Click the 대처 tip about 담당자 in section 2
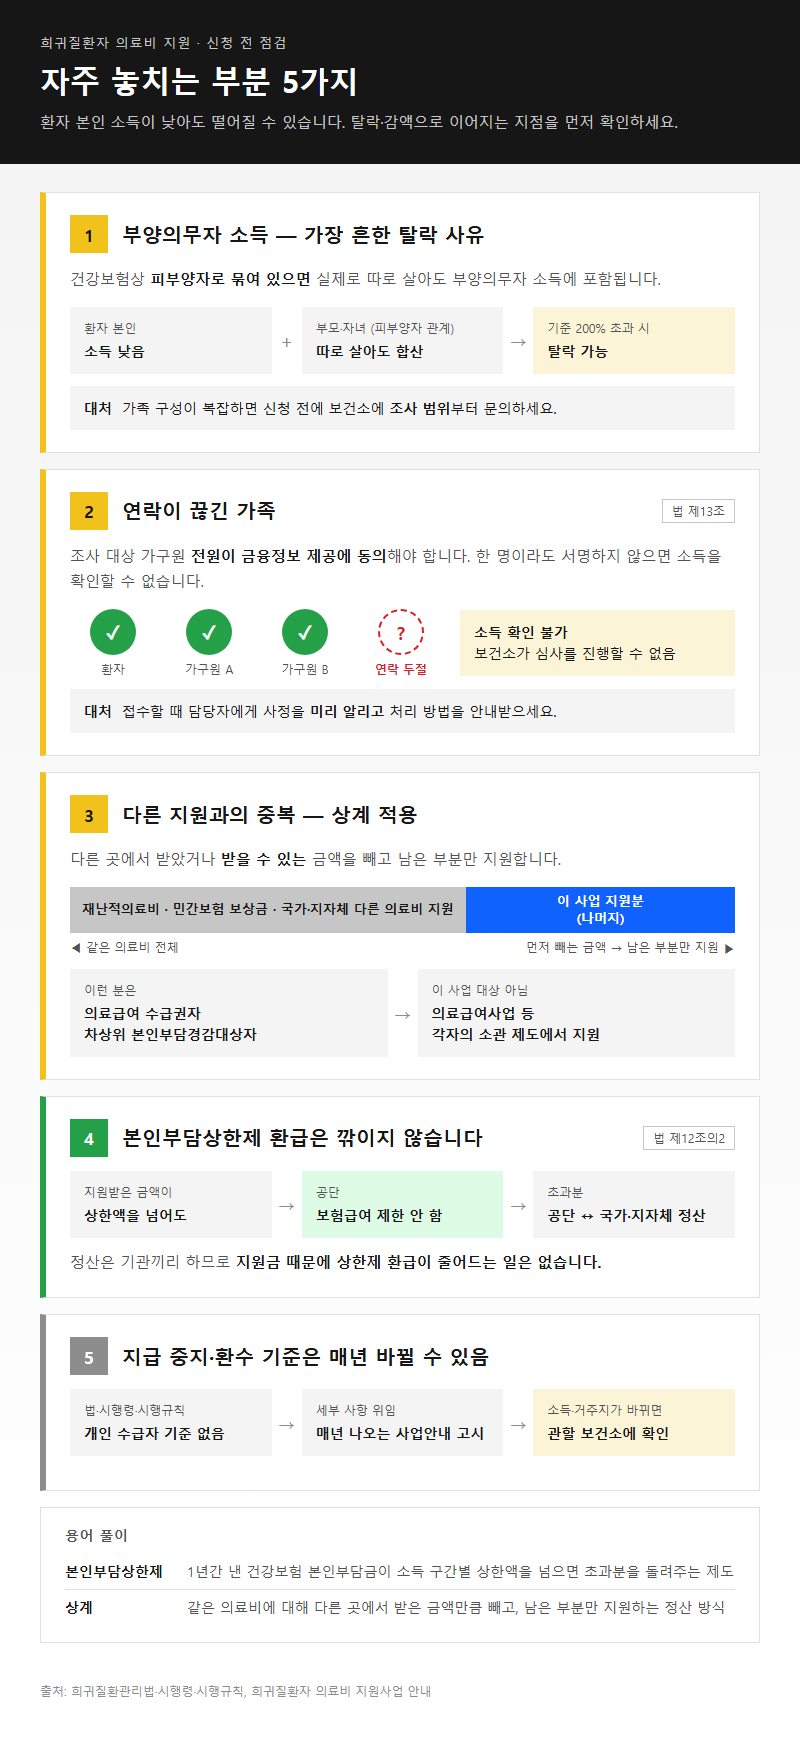The height and width of the screenshot is (1741, 800). 402,711
